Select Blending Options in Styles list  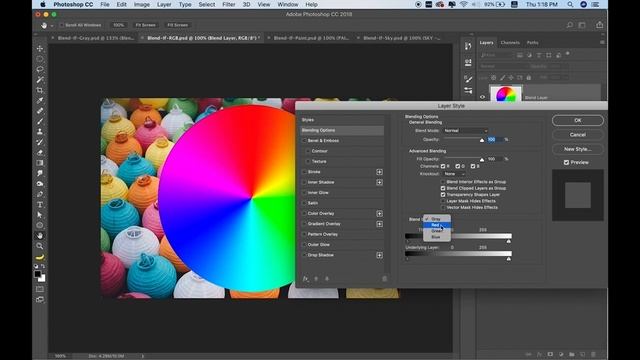click(x=342, y=130)
